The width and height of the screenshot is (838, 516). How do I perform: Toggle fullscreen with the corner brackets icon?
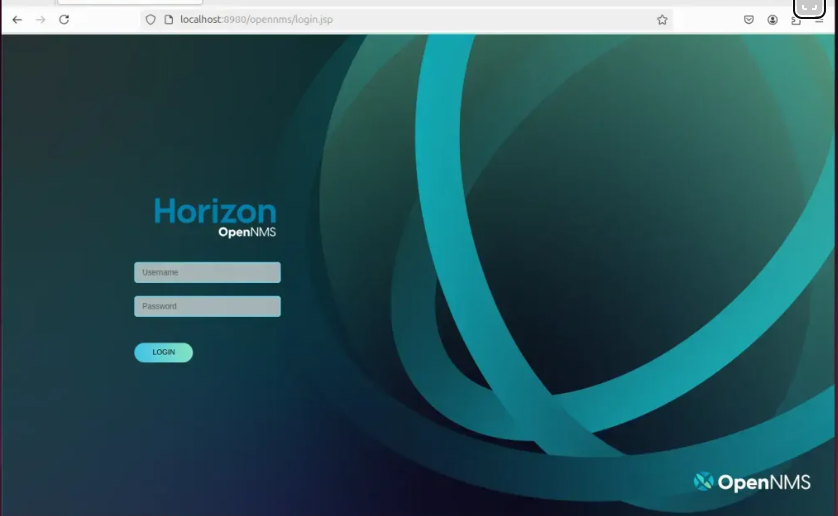[x=810, y=6]
